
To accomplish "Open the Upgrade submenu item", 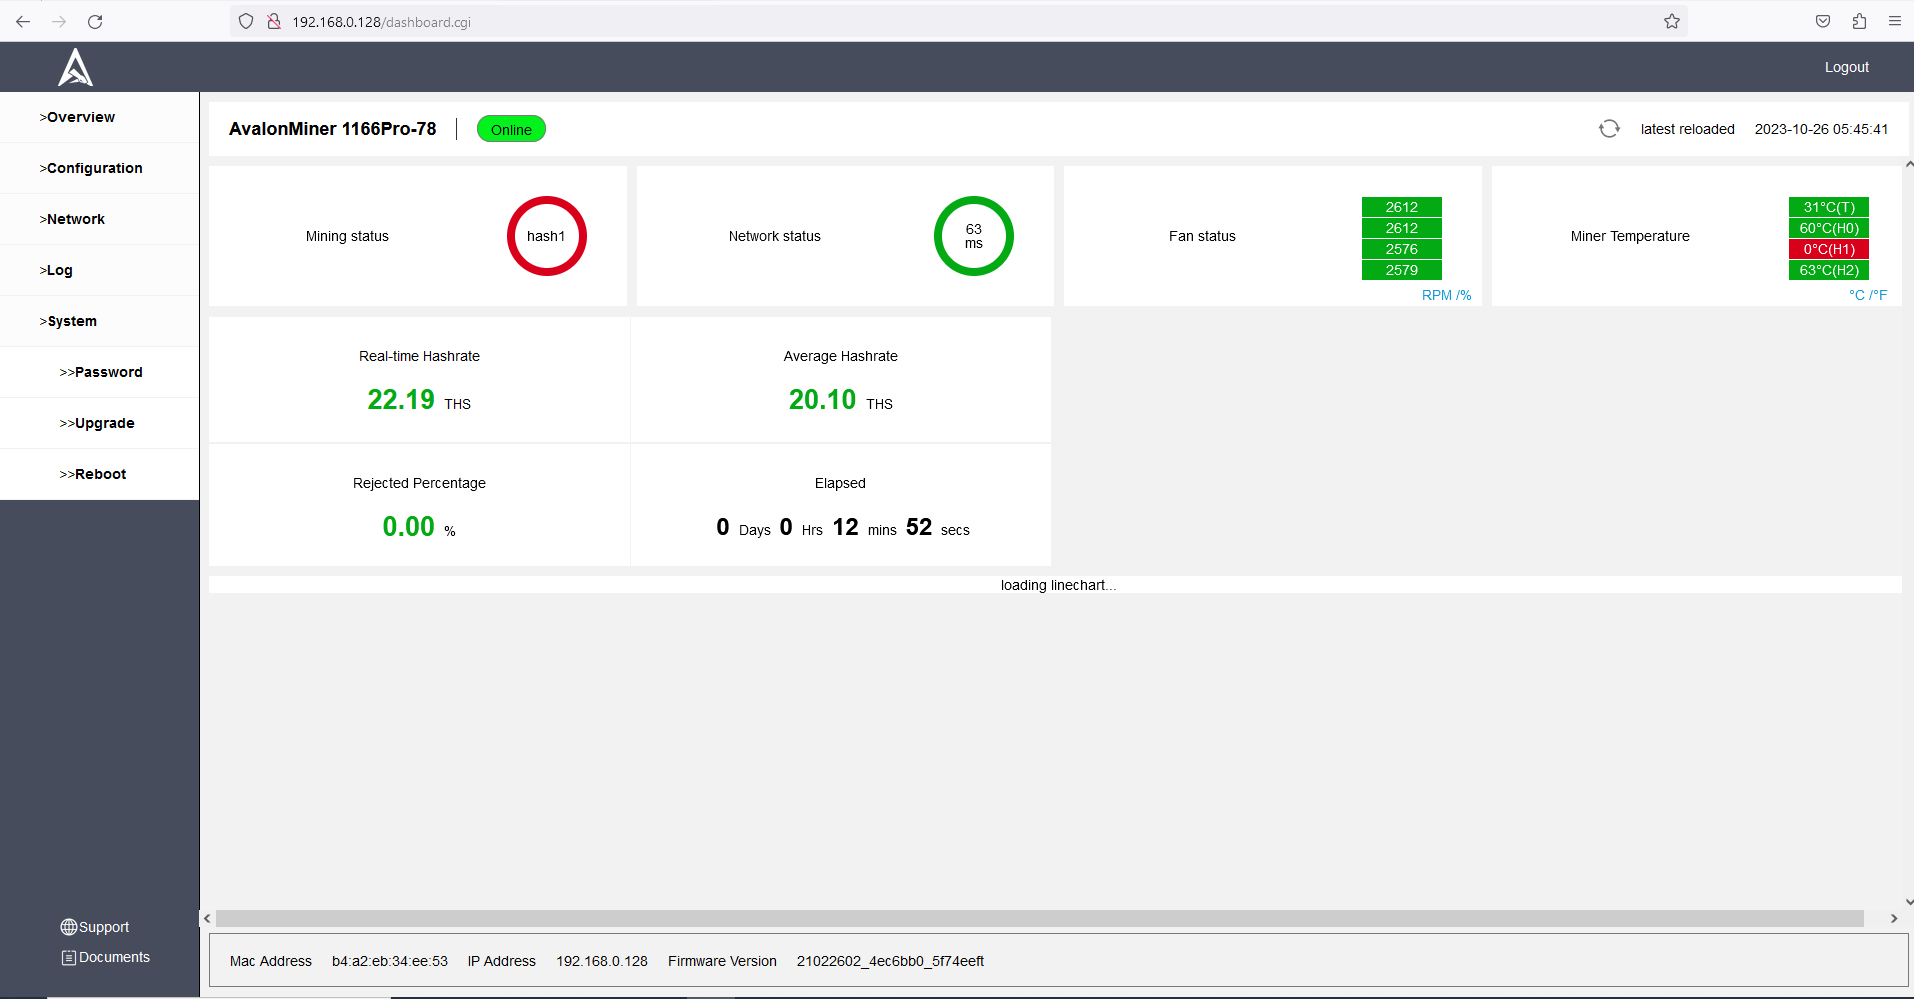I will [99, 423].
